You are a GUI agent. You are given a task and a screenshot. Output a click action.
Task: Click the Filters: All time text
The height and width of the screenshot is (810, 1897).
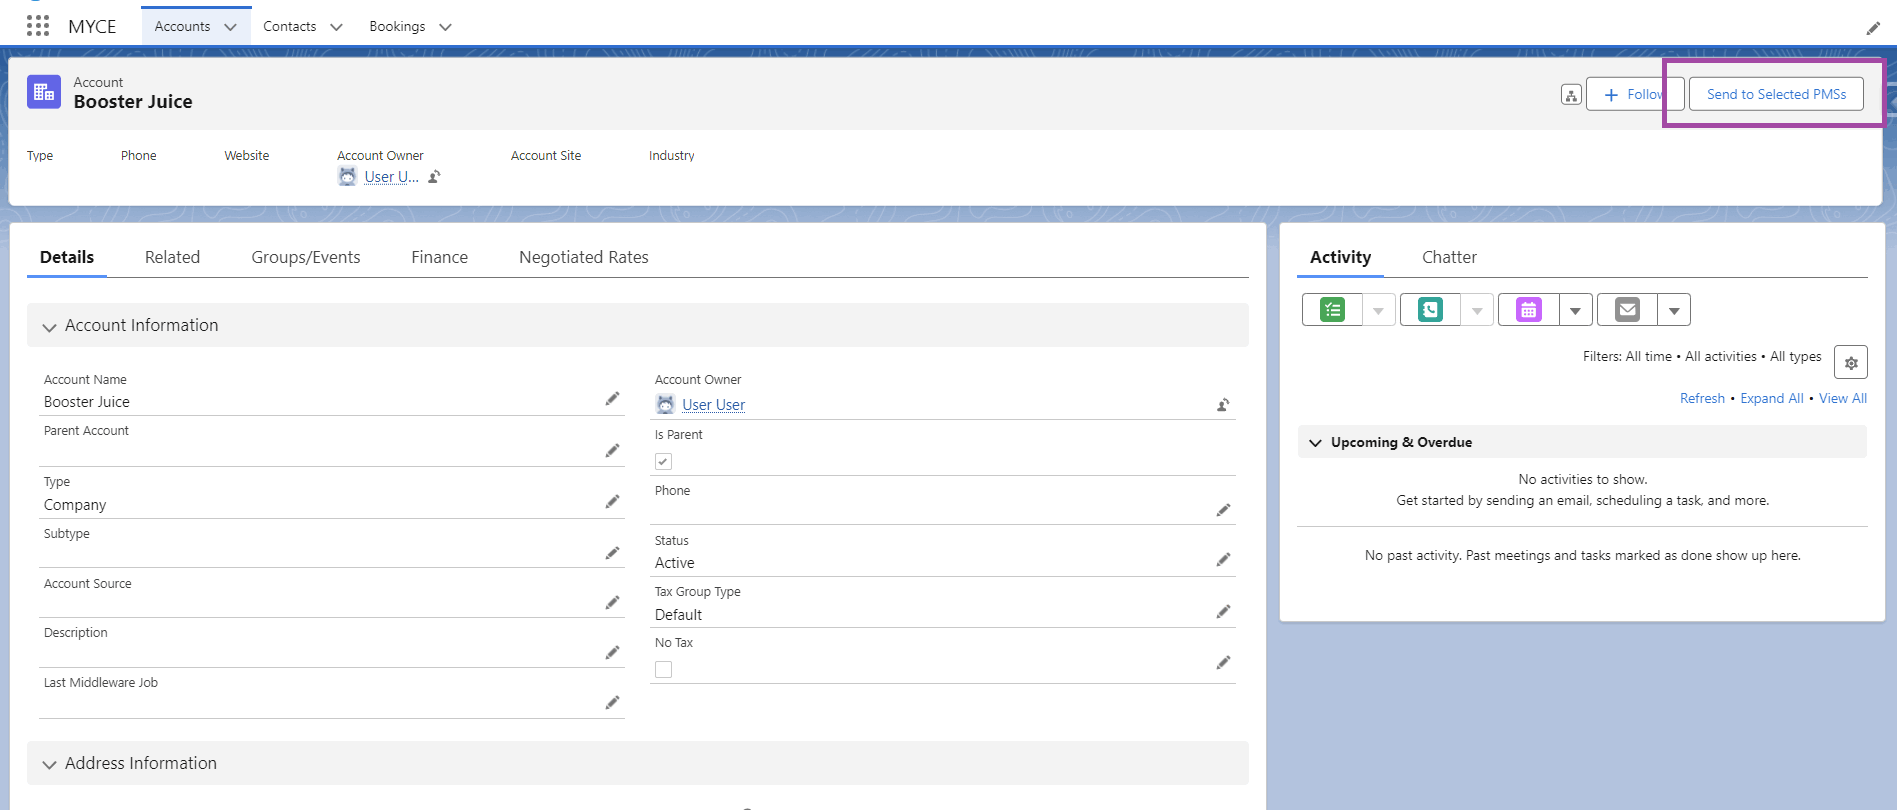click(1627, 356)
